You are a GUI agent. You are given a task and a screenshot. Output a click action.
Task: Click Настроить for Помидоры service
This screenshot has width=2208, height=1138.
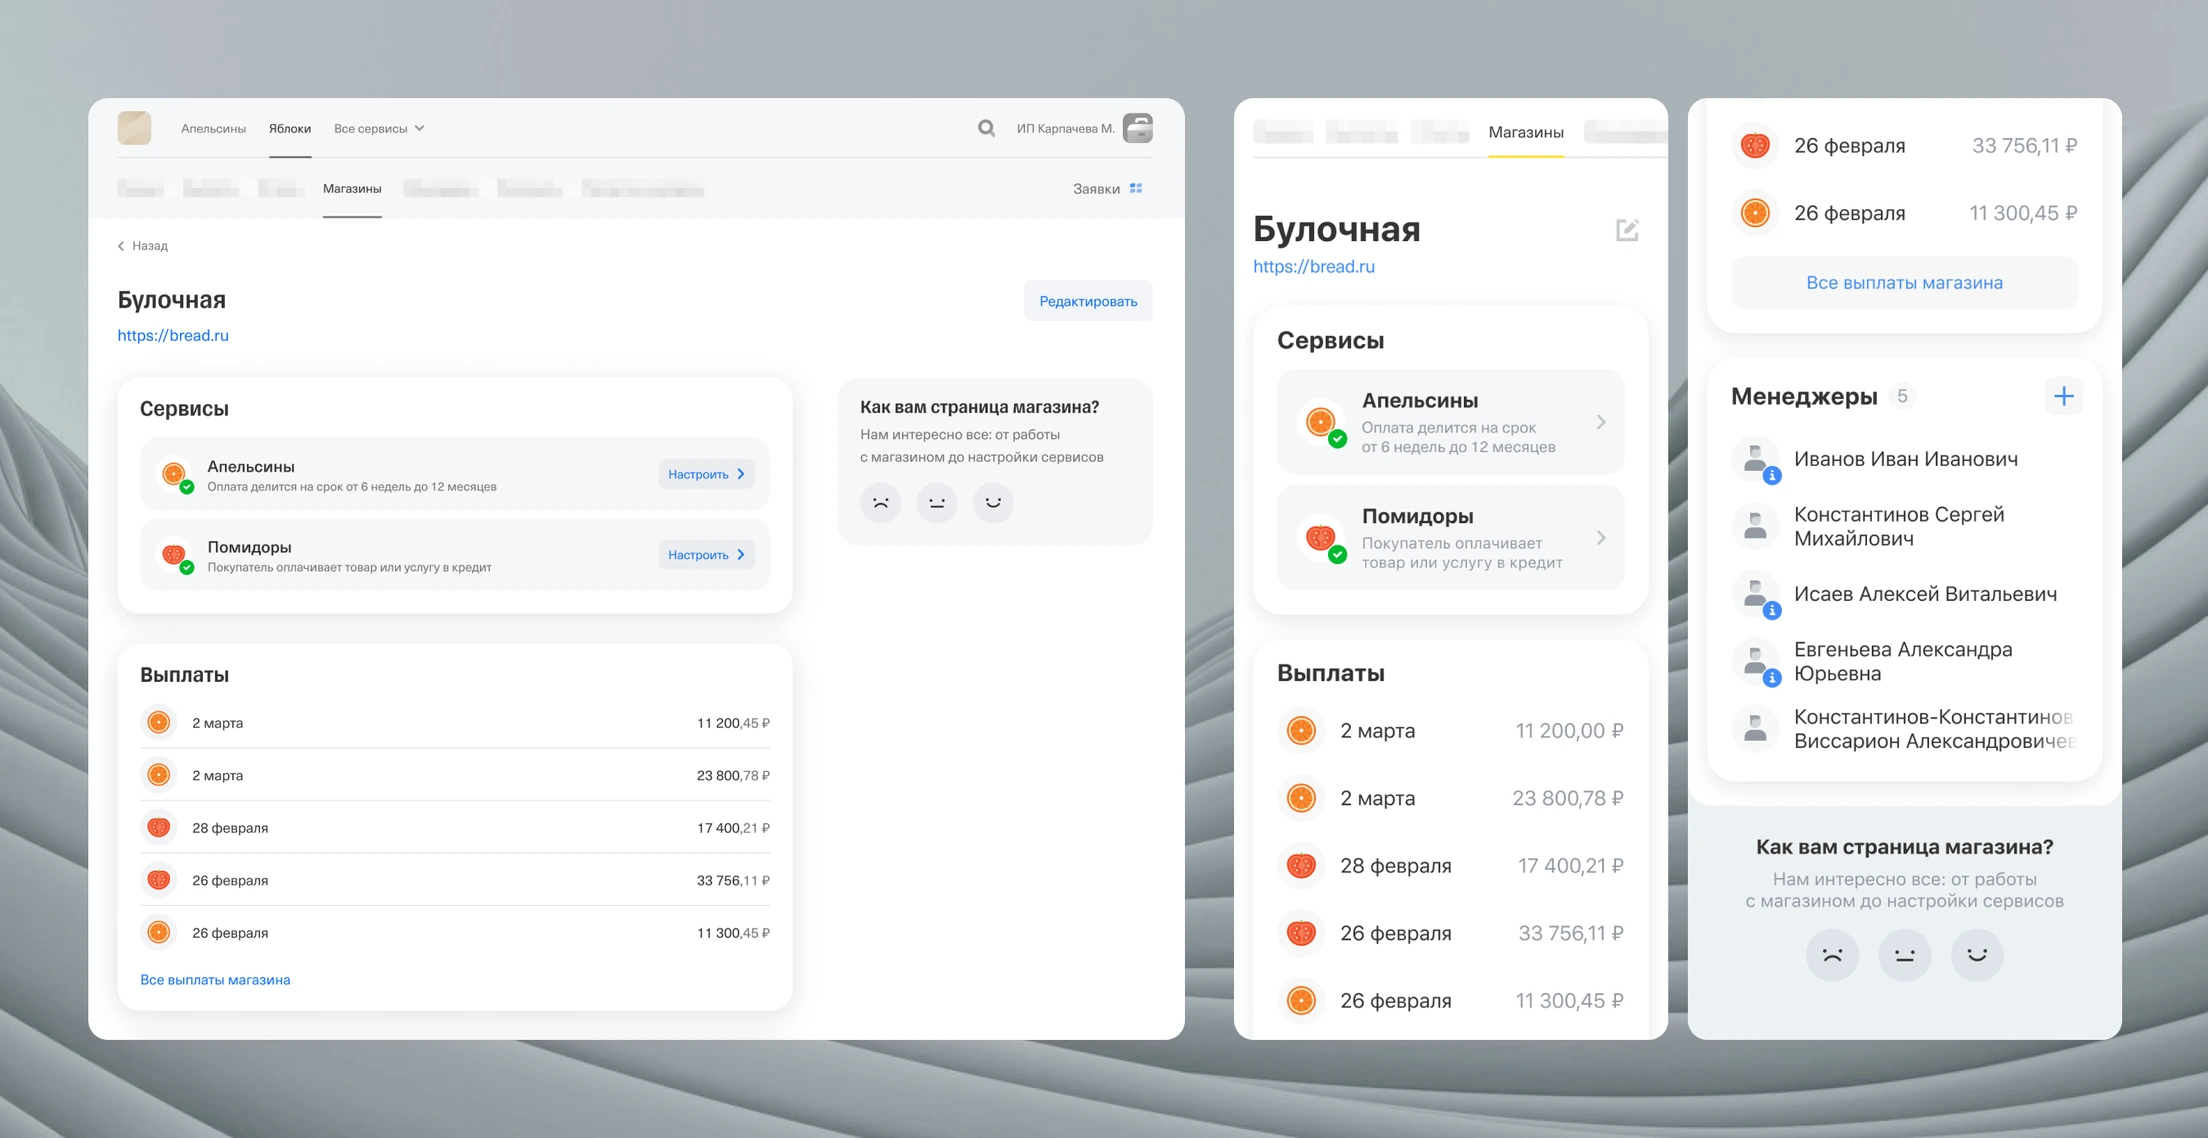pos(706,554)
